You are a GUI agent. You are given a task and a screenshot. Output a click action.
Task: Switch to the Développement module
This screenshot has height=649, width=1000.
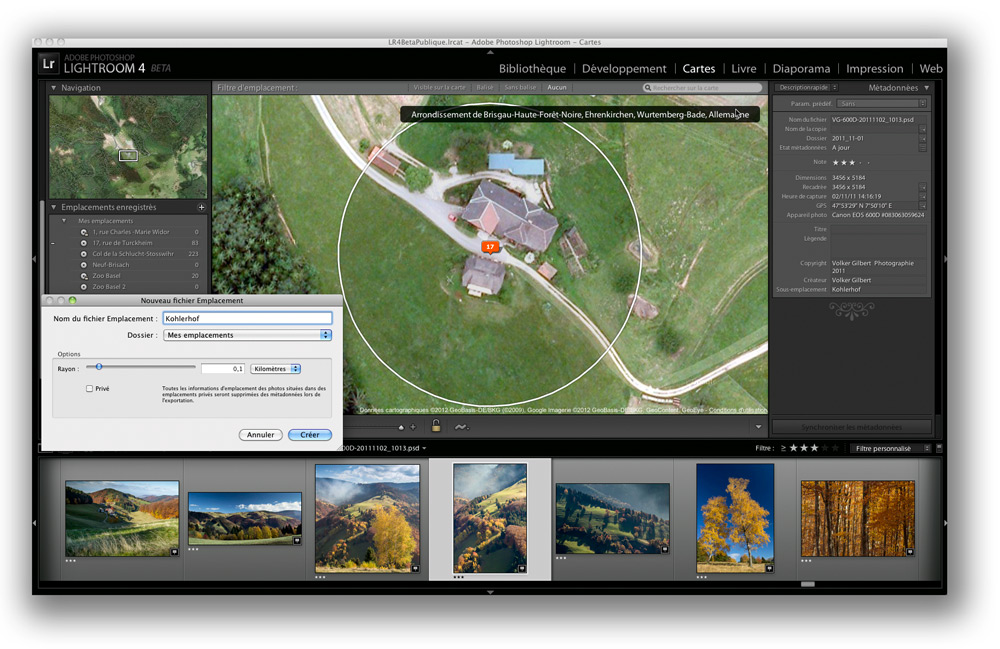pos(624,69)
